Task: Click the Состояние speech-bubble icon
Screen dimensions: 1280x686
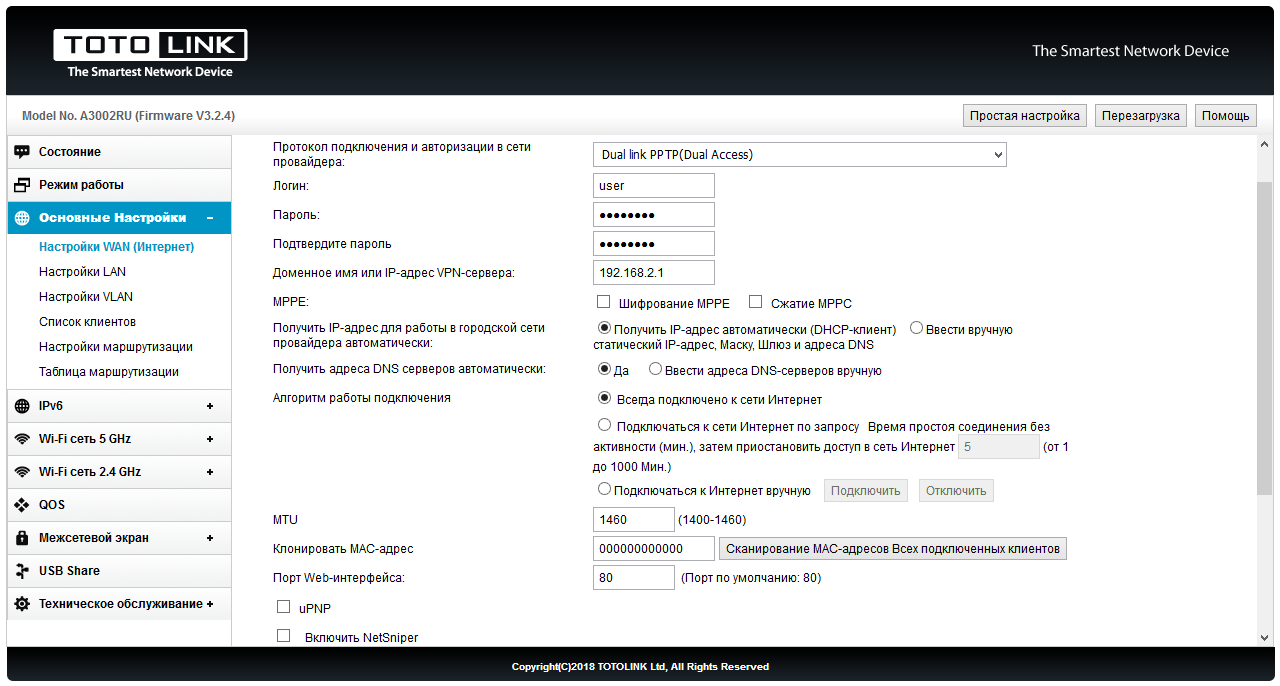Action: coord(22,152)
